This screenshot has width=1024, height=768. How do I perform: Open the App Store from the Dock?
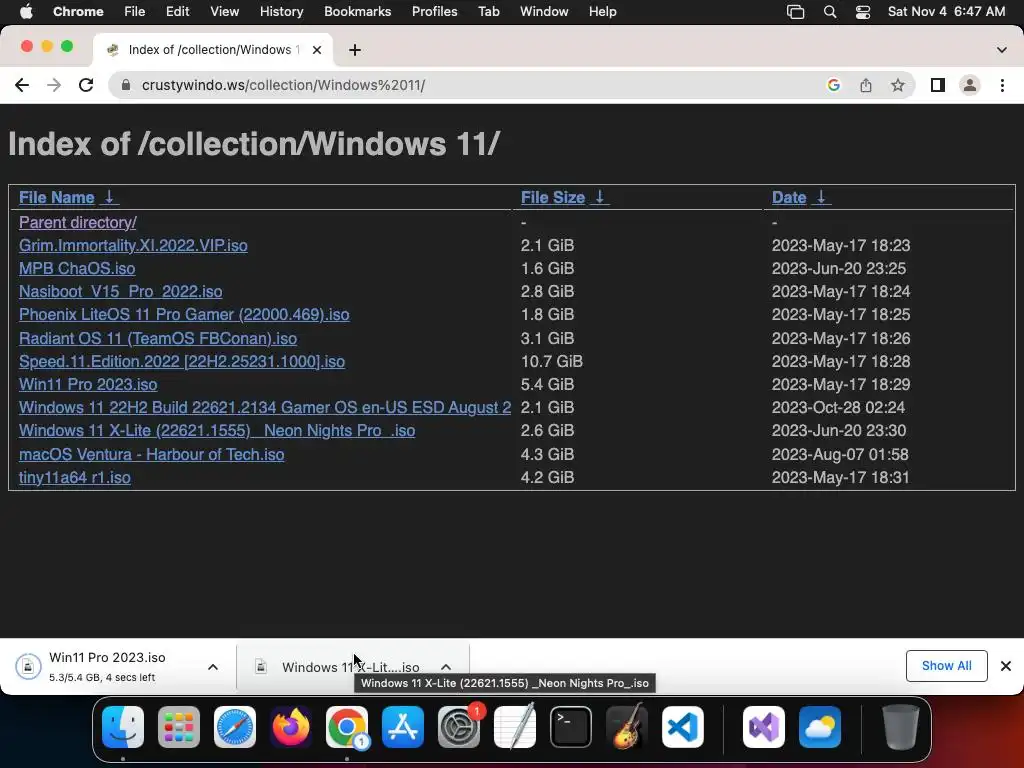(403, 727)
